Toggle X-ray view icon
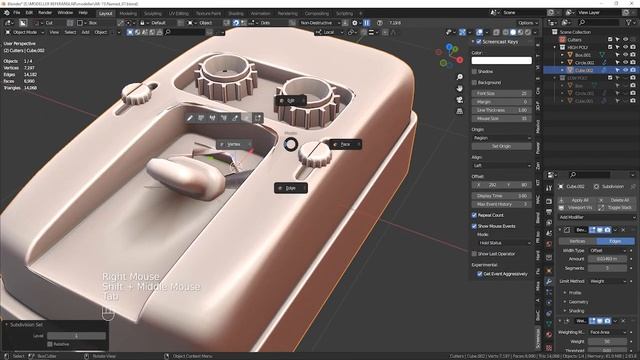 (496, 32)
